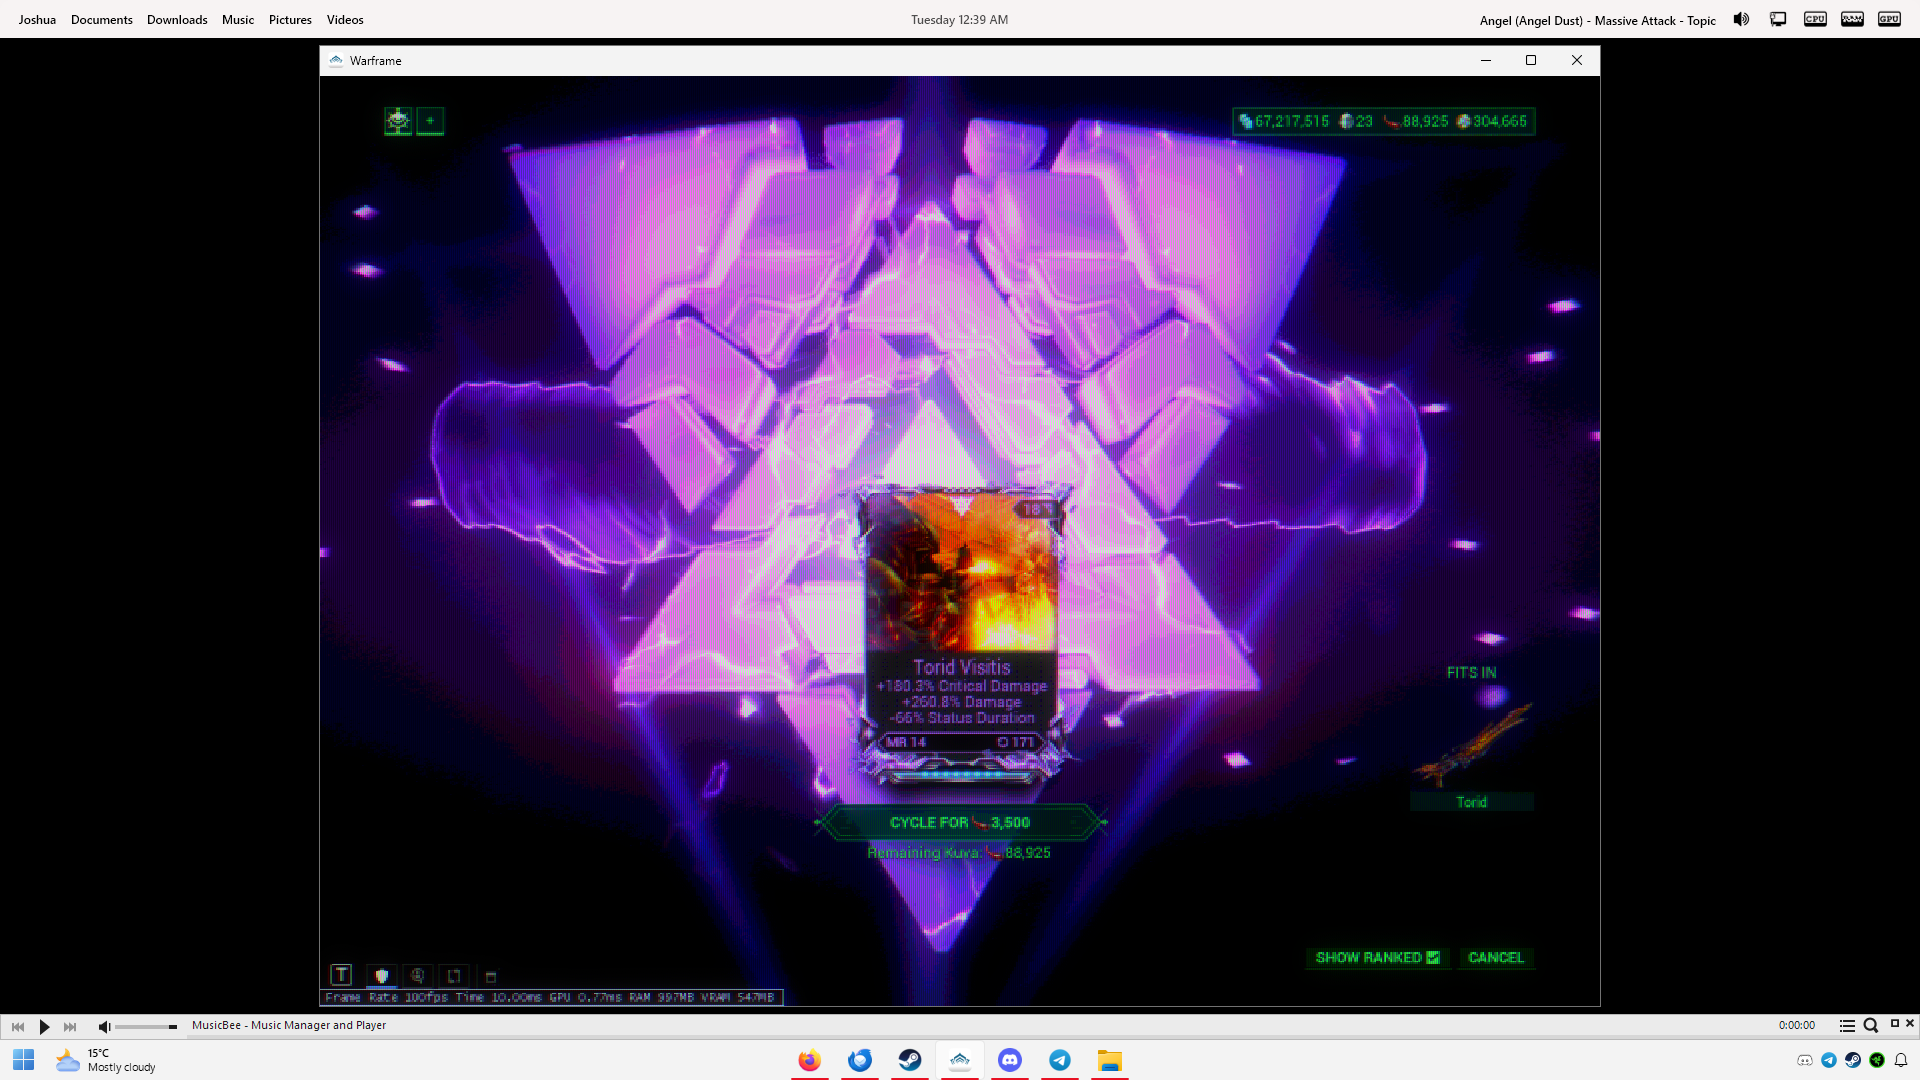Viewport: 1920px width, 1080px height.
Task: Open MusicBee search magnifier icon
Action: pos(1871,1026)
